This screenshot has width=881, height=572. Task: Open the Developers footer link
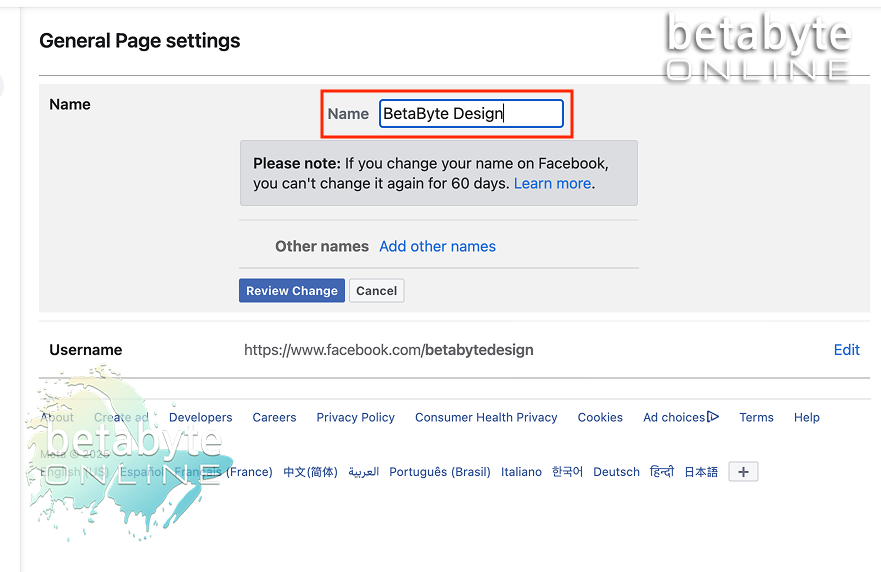pos(200,418)
